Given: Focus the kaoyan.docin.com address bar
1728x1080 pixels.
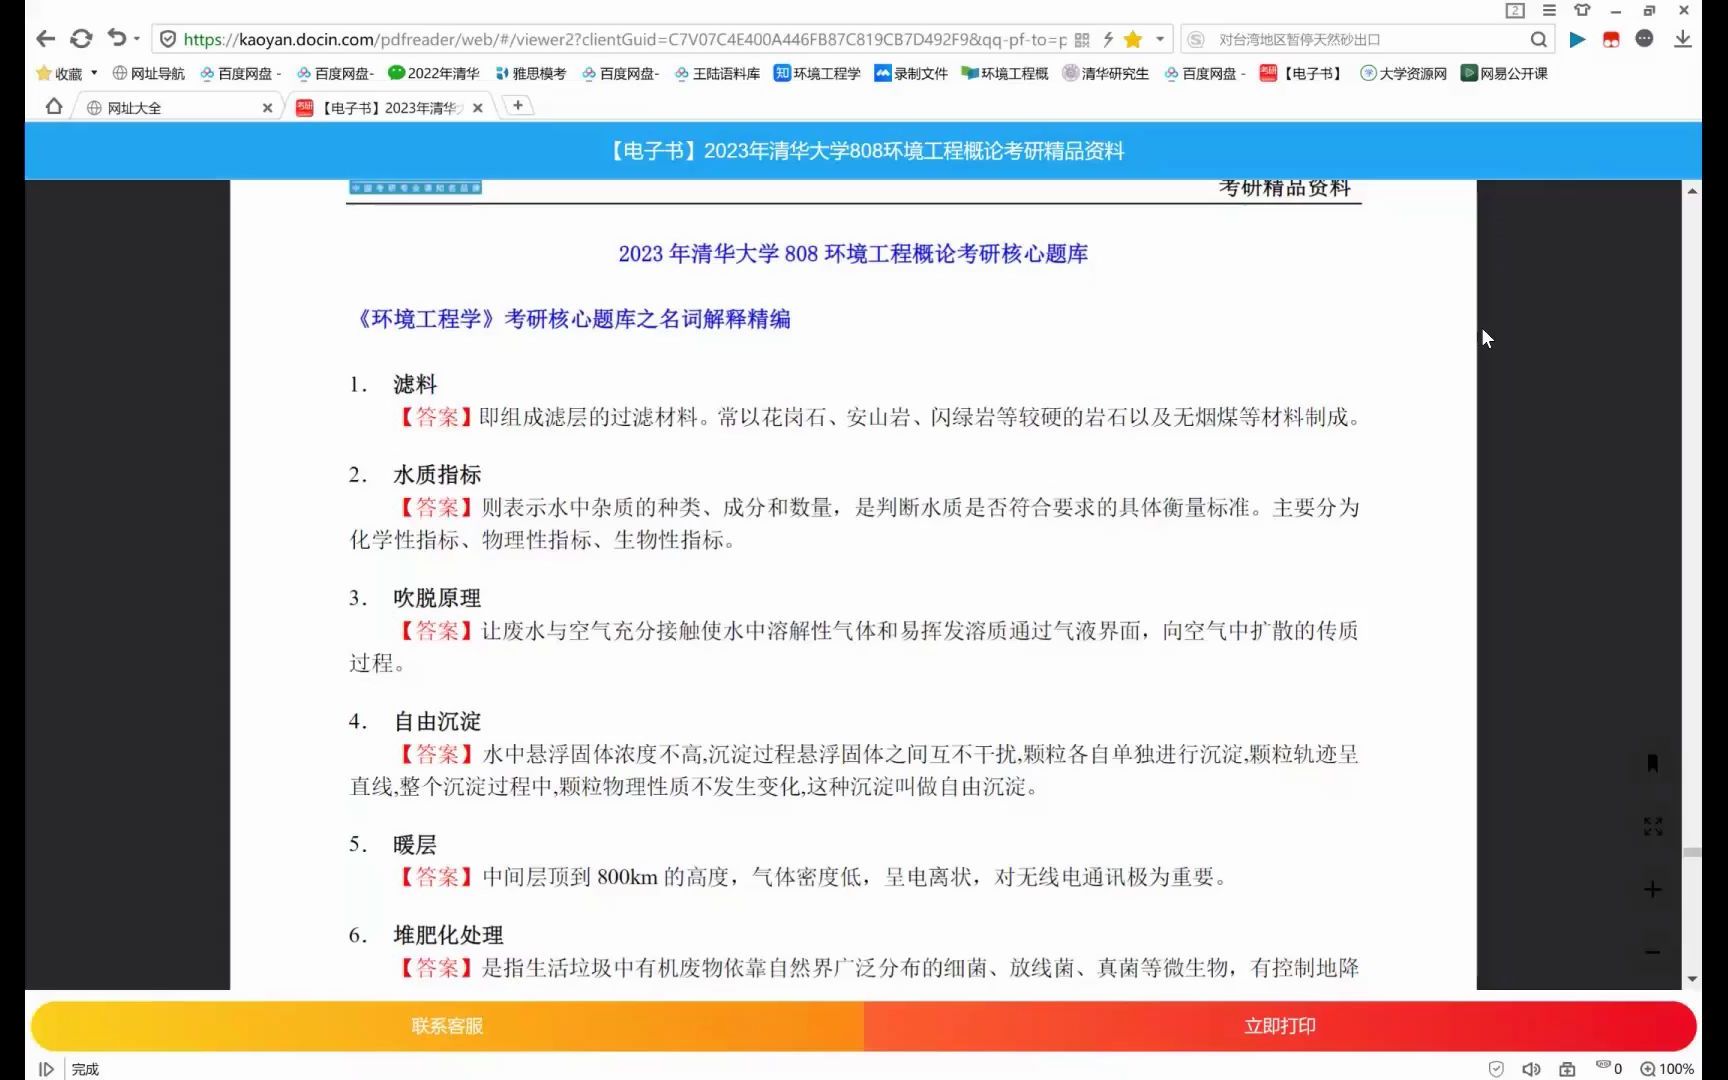Looking at the screenshot, I should [x=625, y=39].
